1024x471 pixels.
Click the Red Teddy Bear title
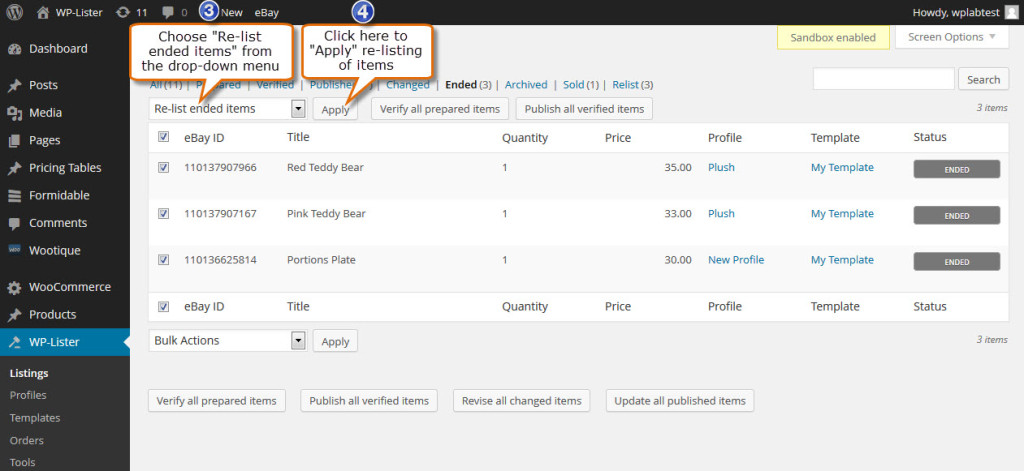click(325, 167)
